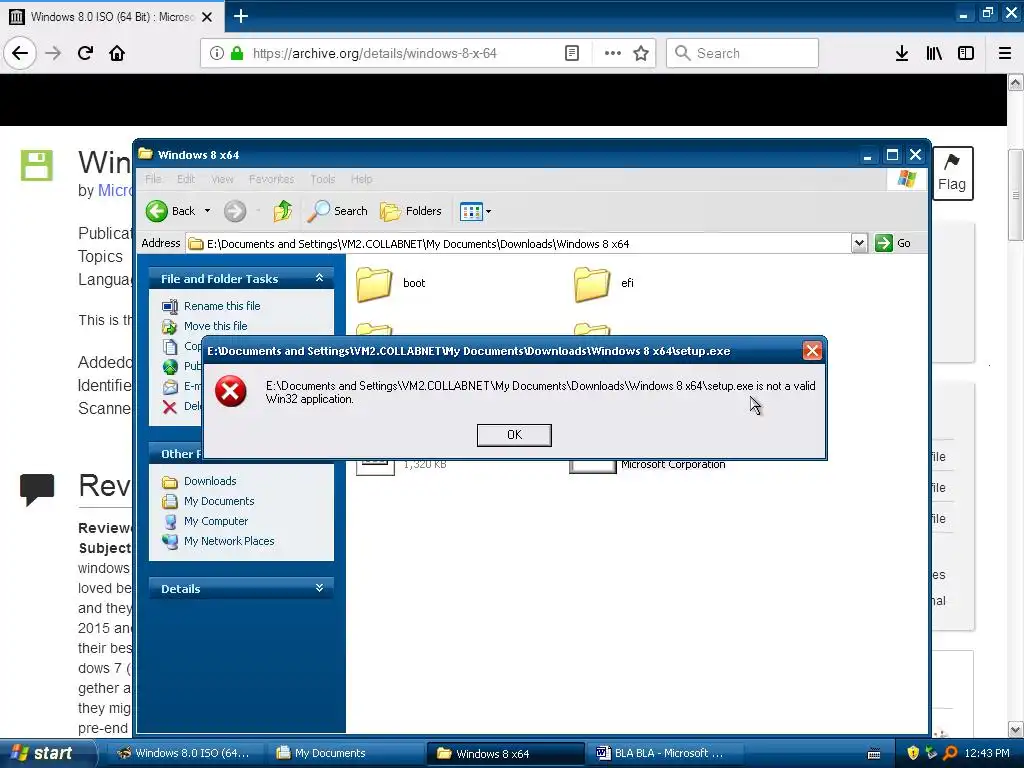Go up one folder level
The height and width of the screenshot is (768, 1024).
(282, 211)
